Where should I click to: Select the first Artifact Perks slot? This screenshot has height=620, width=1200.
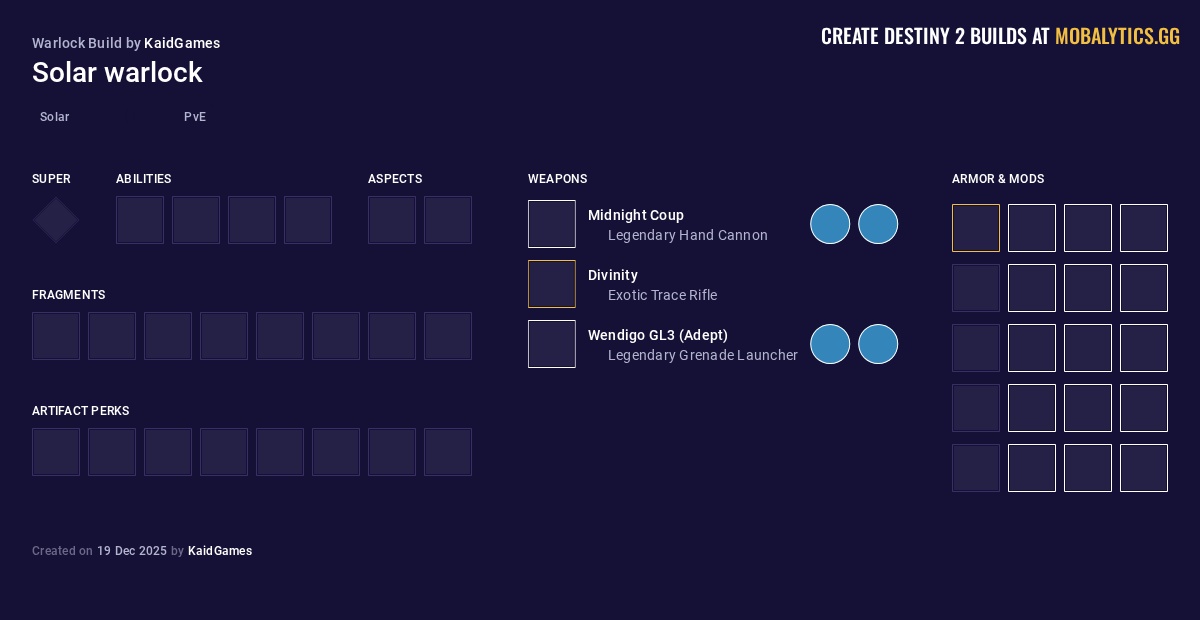[x=56, y=452]
